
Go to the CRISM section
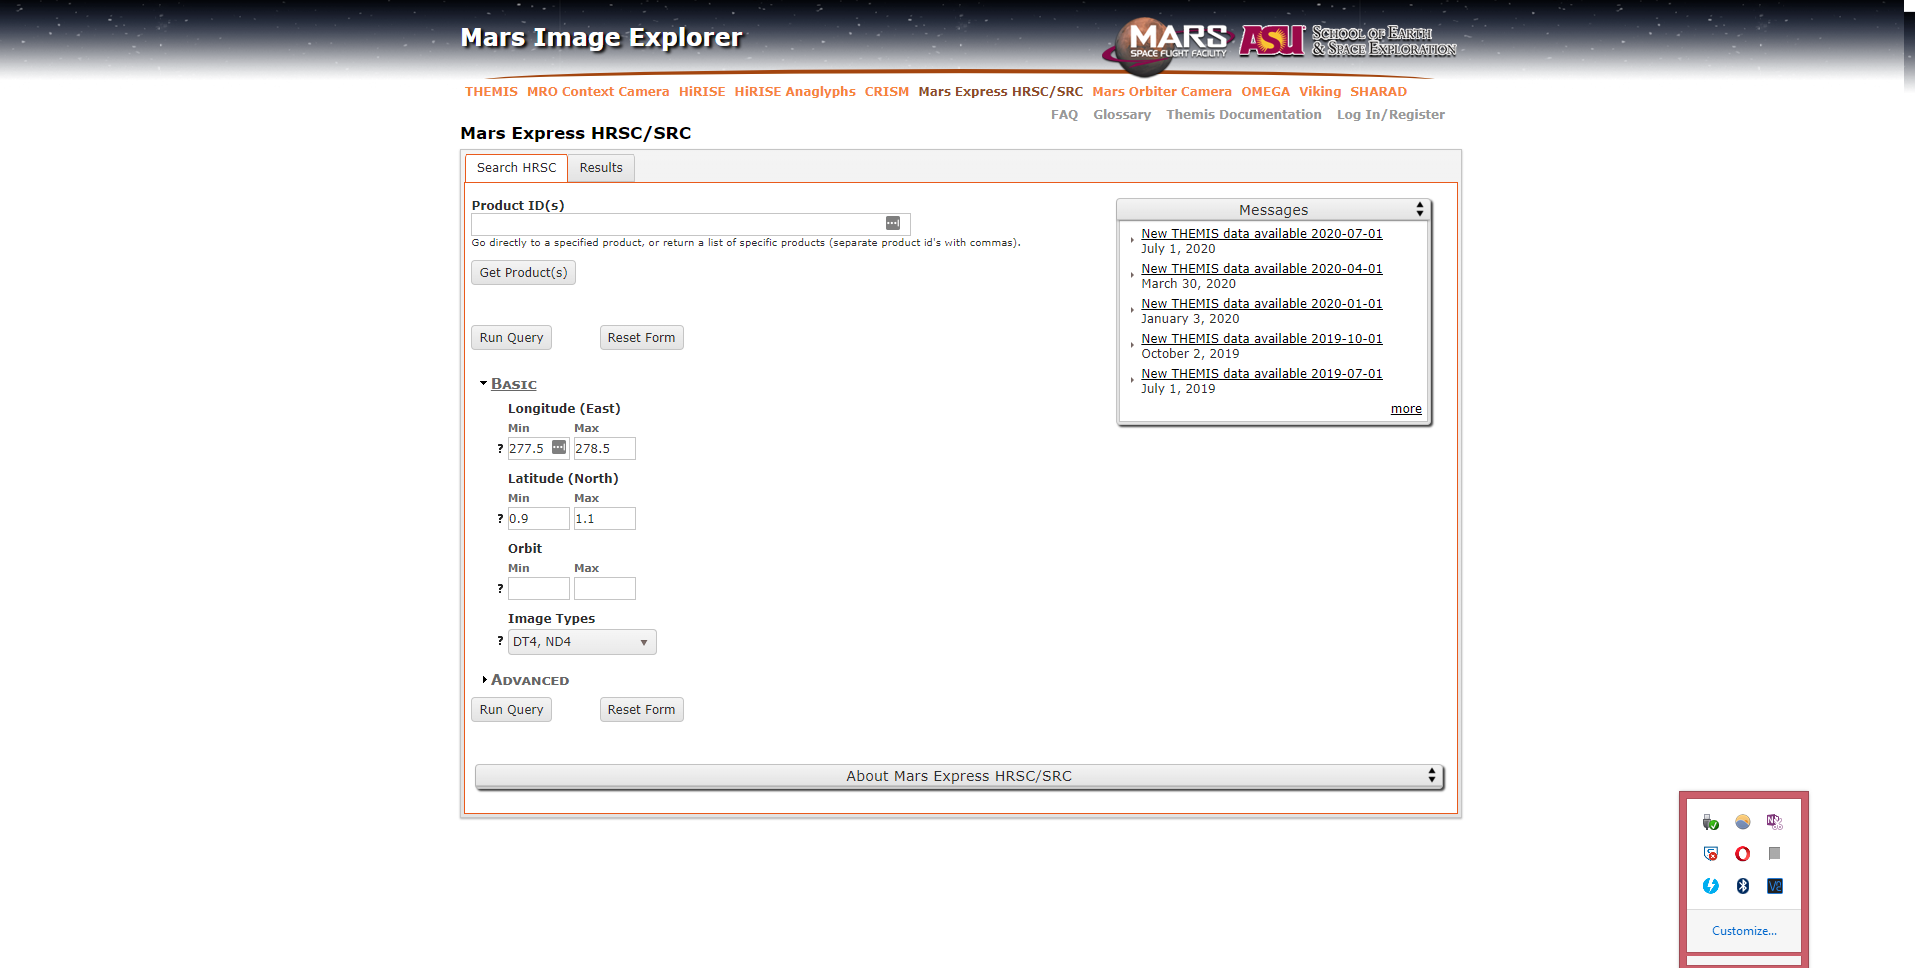point(887,92)
